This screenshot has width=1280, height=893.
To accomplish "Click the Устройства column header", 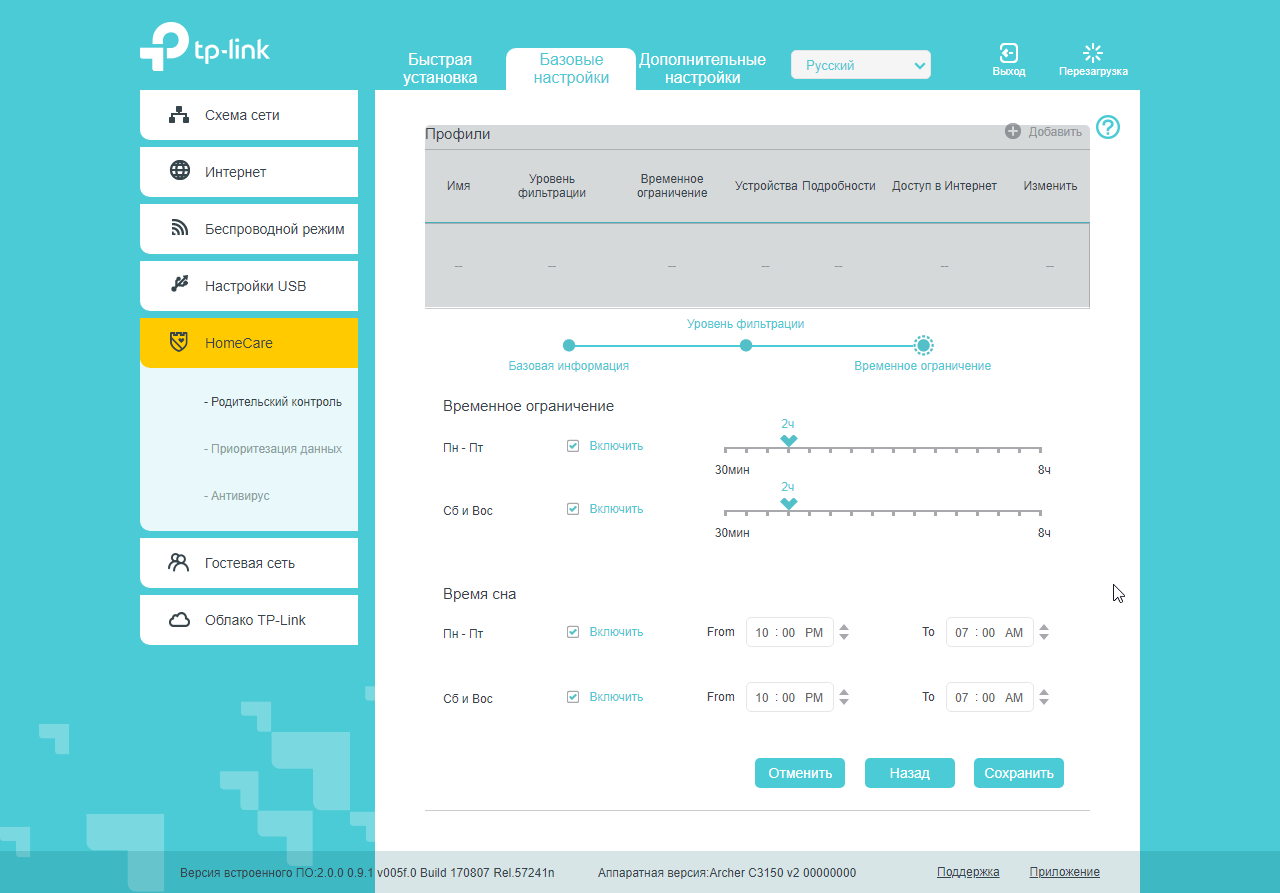I will pyautogui.click(x=766, y=186).
